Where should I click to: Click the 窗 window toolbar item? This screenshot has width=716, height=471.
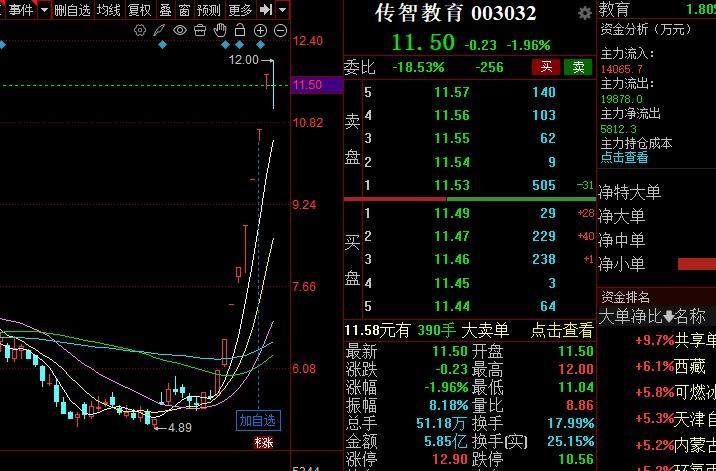click(184, 10)
